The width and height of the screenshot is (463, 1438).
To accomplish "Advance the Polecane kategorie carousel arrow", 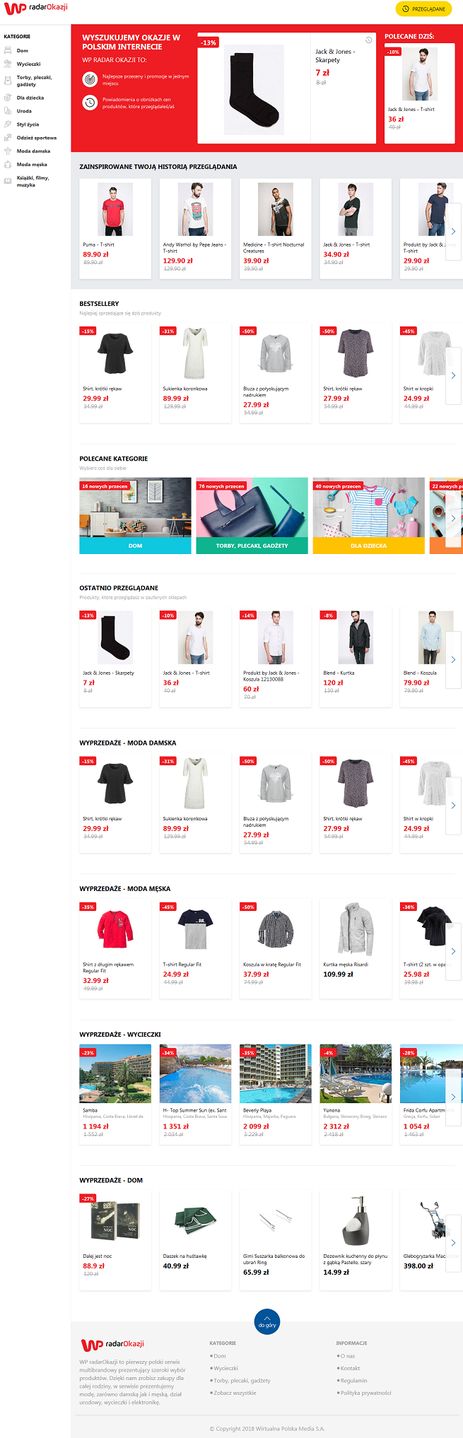I will [453, 518].
